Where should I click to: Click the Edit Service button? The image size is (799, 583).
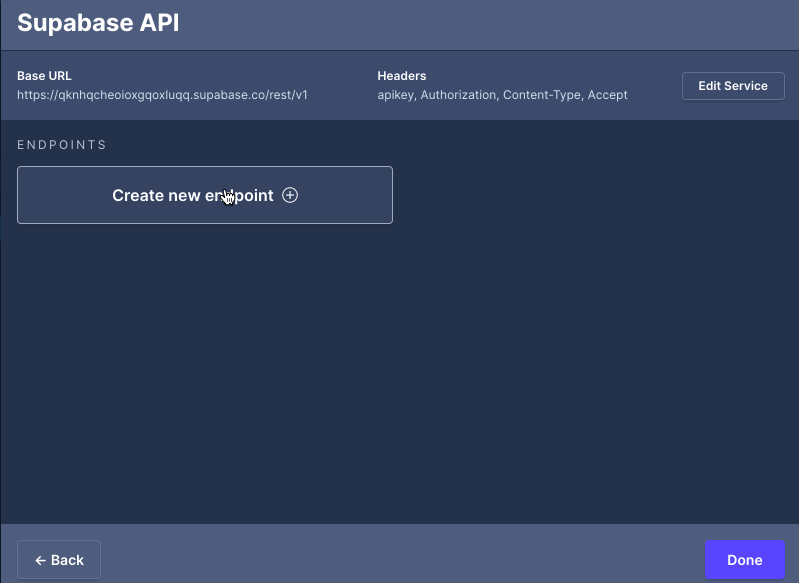(x=733, y=86)
